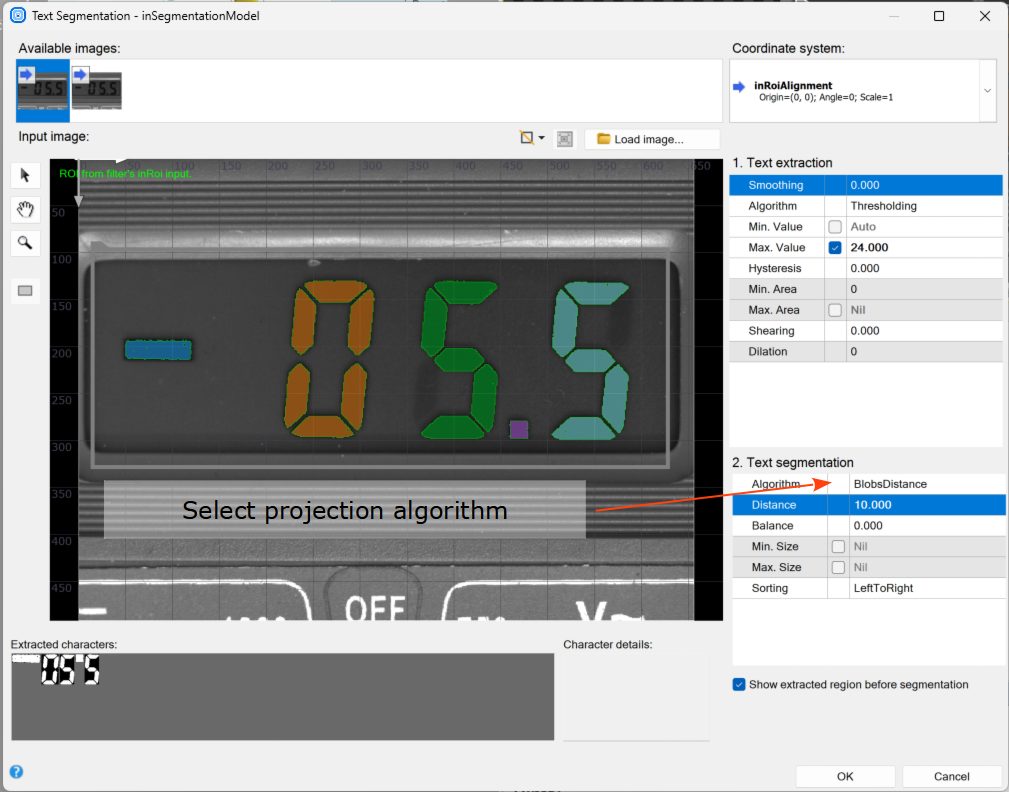Click the Load image button
Image resolution: width=1009 pixels, height=792 pixels.
(651, 139)
